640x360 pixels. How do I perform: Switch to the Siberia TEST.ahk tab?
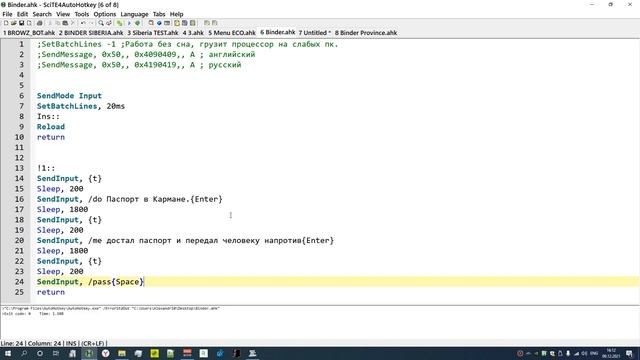tap(153, 33)
